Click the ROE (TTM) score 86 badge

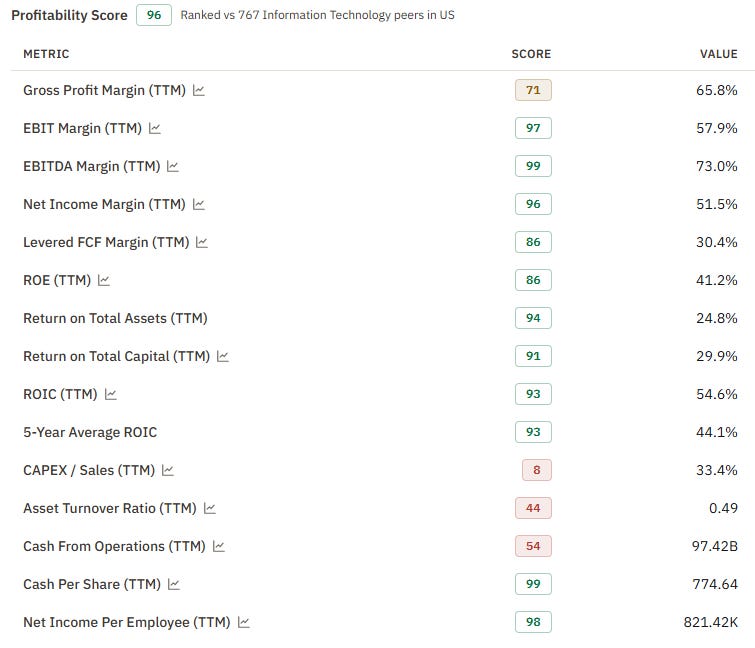pyautogui.click(x=533, y=280)
